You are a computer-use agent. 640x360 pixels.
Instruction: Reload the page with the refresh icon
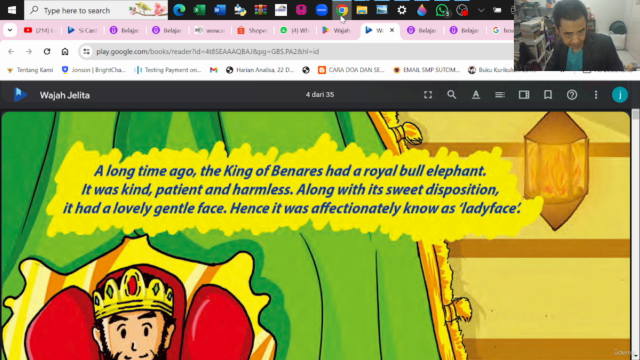coord(47,51)
